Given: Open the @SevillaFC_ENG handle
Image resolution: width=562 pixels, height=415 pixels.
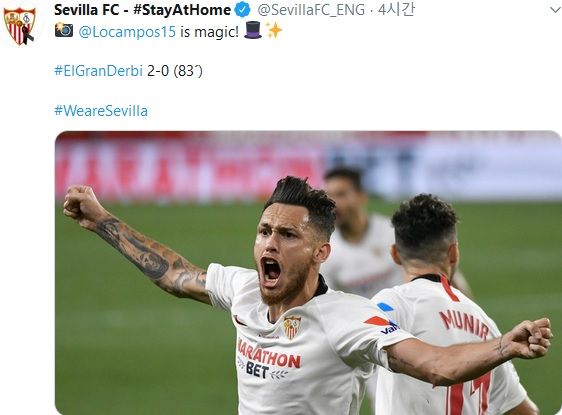Looking at the screenshot, I should (x=311, y=10).
